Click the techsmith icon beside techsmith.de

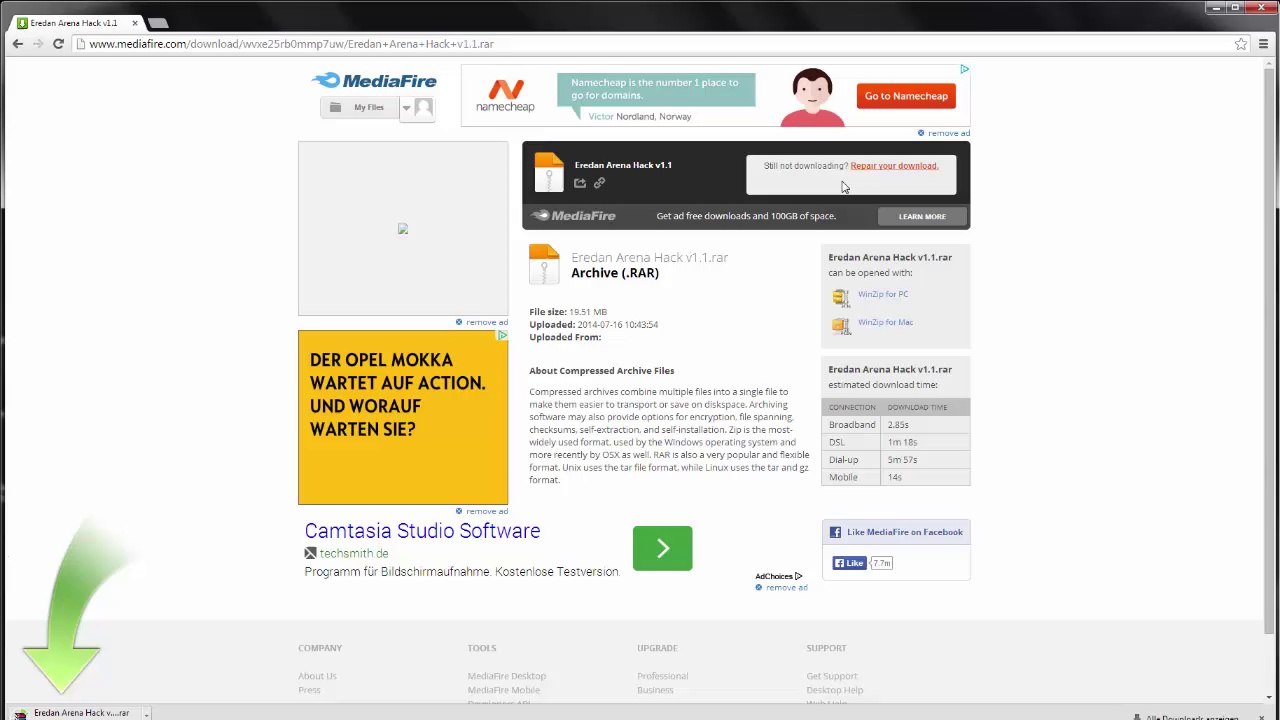pos(310,553)
